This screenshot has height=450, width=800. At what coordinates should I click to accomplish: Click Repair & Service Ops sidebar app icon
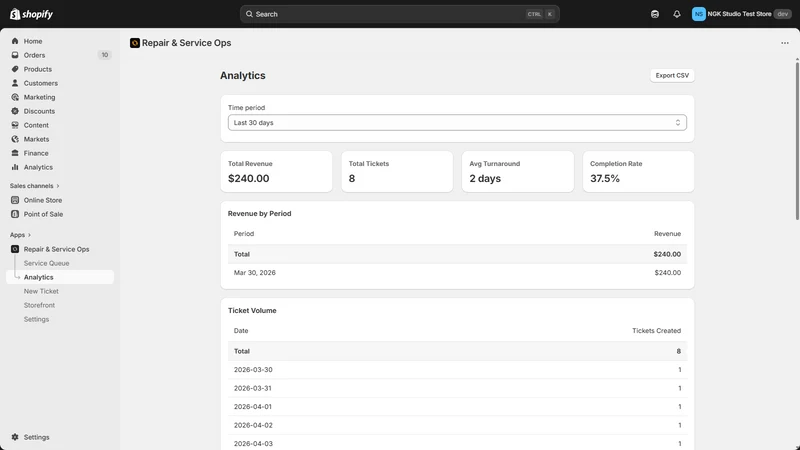point(15,249)
